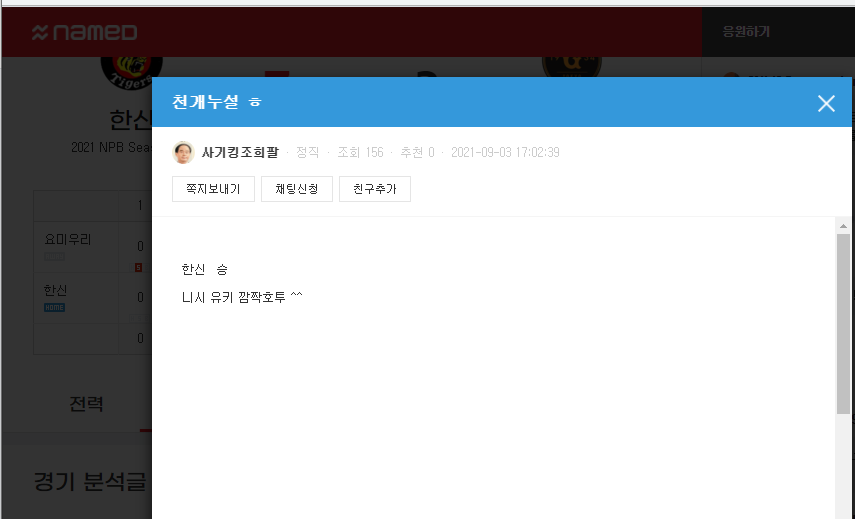Click the red S marker in scoreboard
This screenshot has height=519, width=855.
click(139, 268)
